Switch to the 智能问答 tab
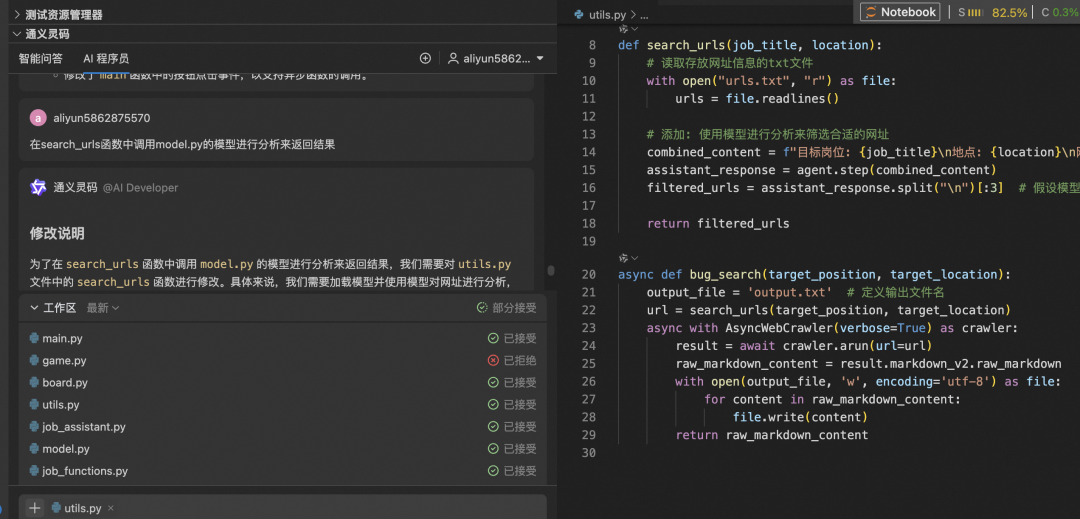 41,59
